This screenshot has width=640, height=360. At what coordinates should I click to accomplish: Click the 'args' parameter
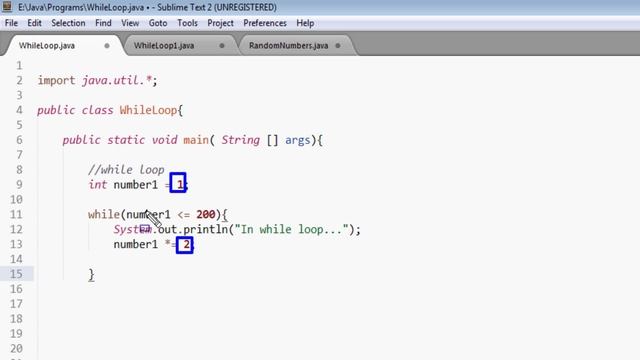298,141
